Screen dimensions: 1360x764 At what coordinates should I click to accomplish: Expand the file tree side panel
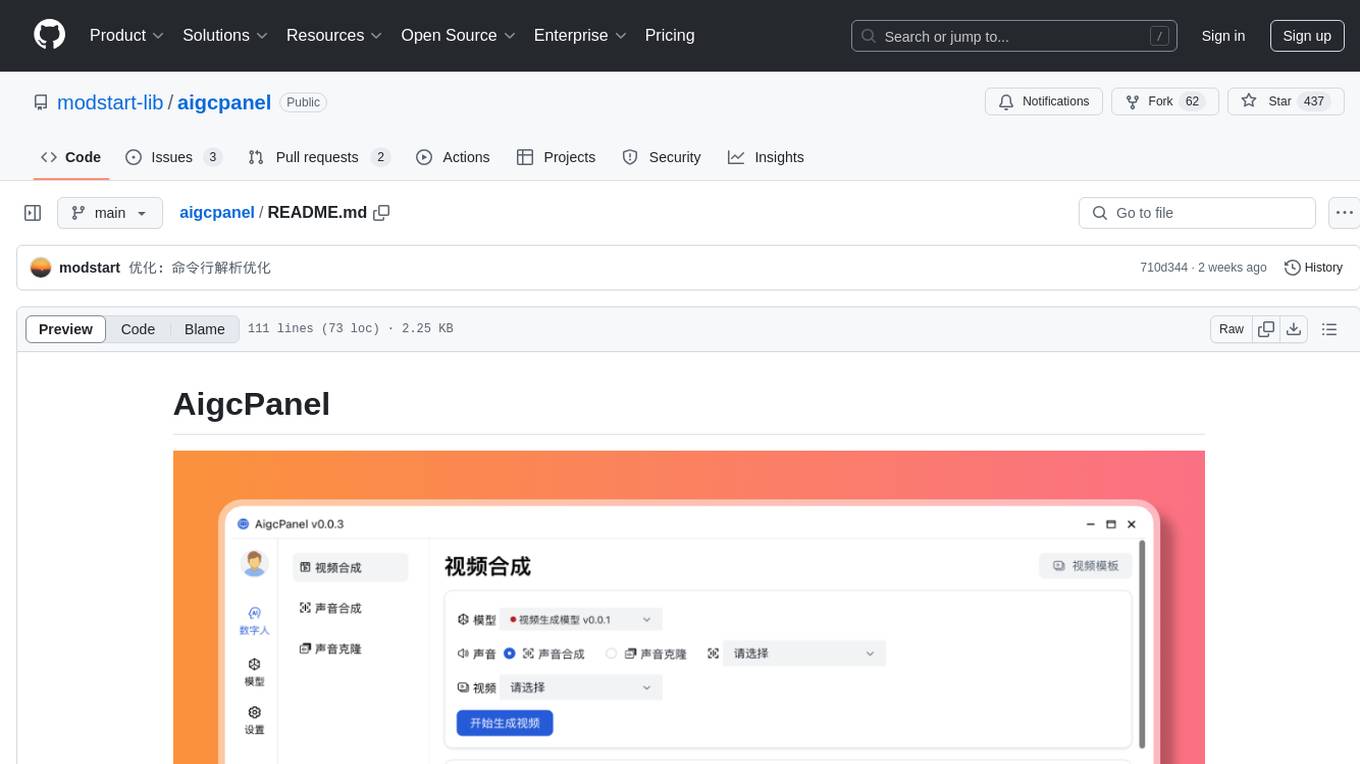coord(33,213)
